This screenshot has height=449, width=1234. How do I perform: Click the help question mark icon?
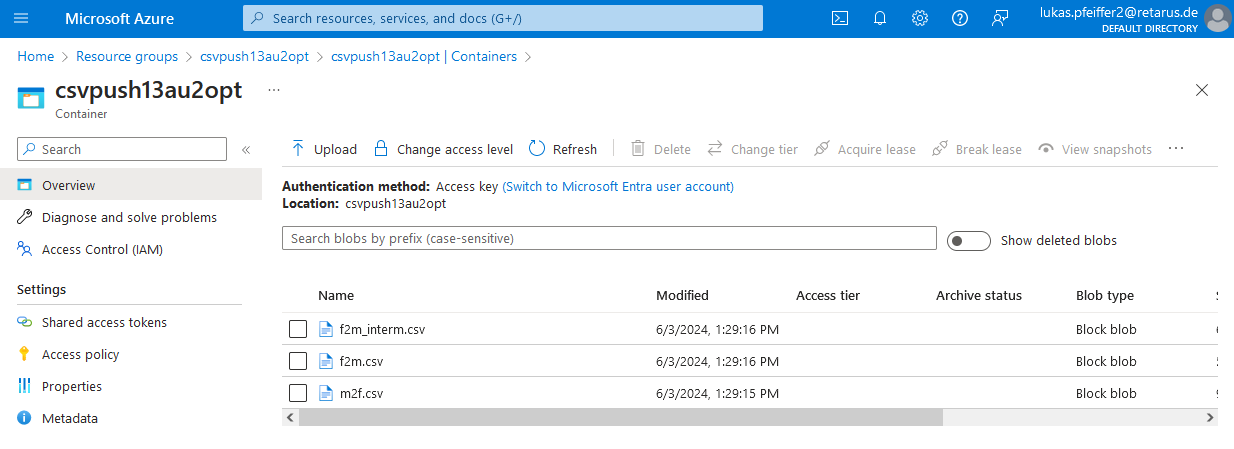960,18
